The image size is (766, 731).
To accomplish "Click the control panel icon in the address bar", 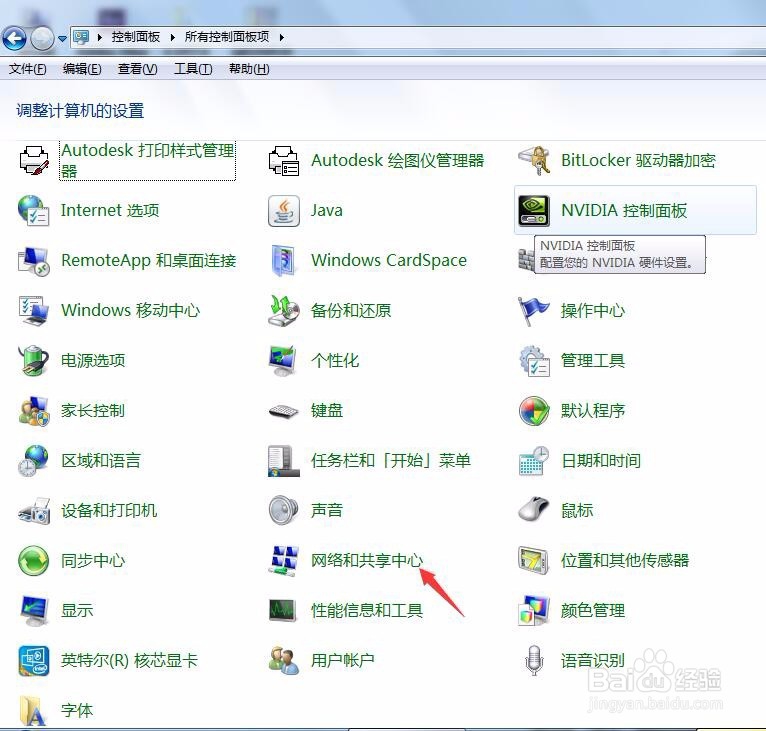I will pos(82,37).
